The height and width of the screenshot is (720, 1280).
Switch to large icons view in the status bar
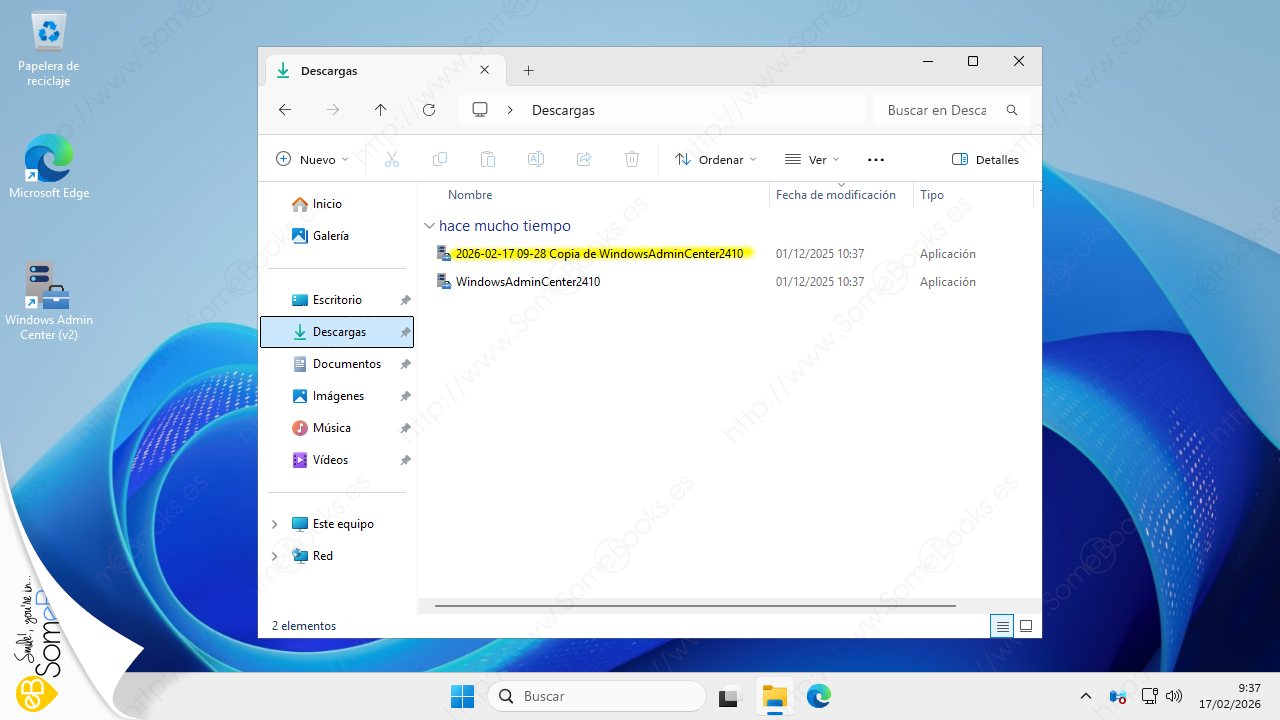[x=1025, y=627]
